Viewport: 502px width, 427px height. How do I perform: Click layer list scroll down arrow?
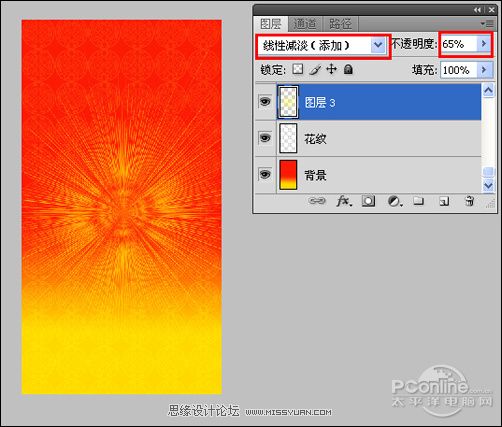[488, 185]
